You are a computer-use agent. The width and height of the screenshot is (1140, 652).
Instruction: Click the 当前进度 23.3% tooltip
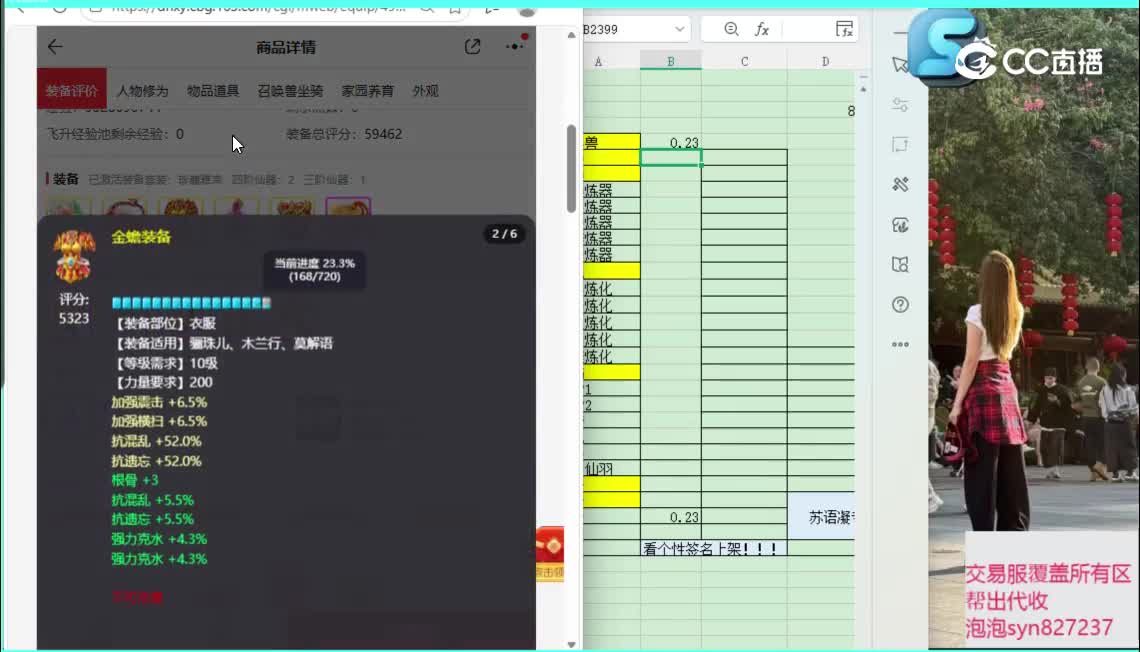point(314,270)
